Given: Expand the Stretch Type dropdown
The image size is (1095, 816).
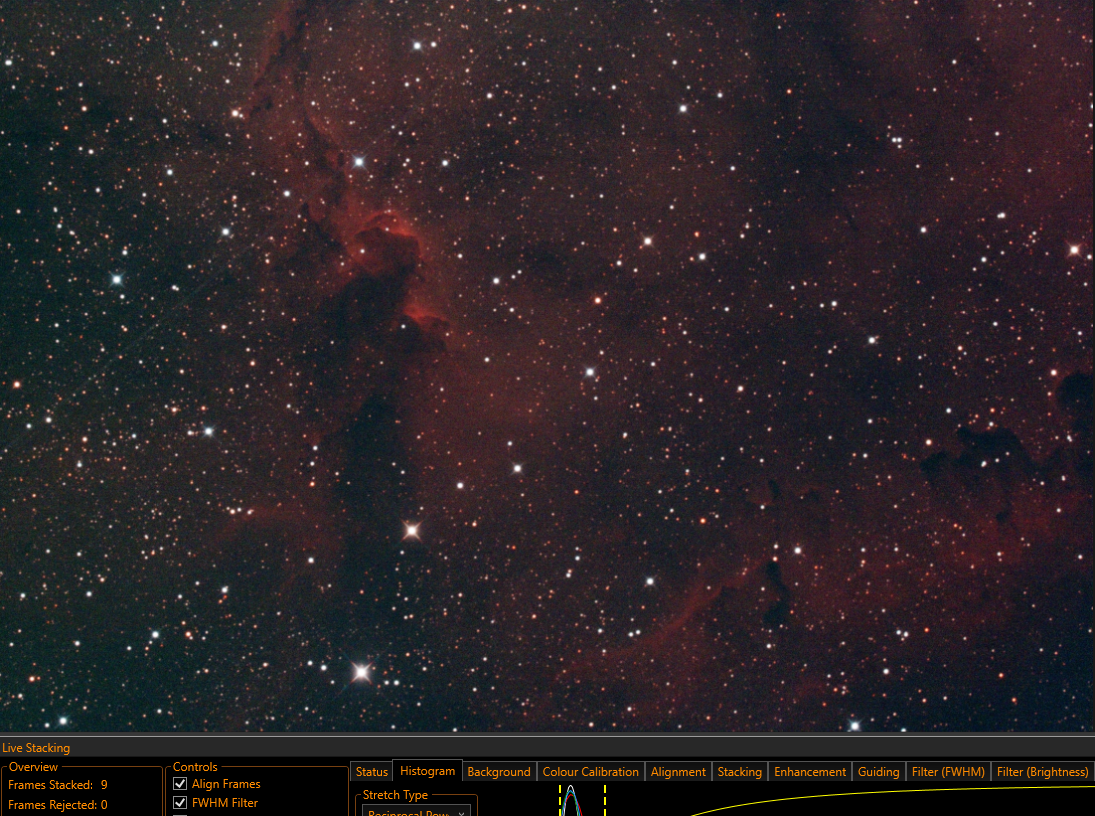Looking at the screenshot, I should 416,811.
